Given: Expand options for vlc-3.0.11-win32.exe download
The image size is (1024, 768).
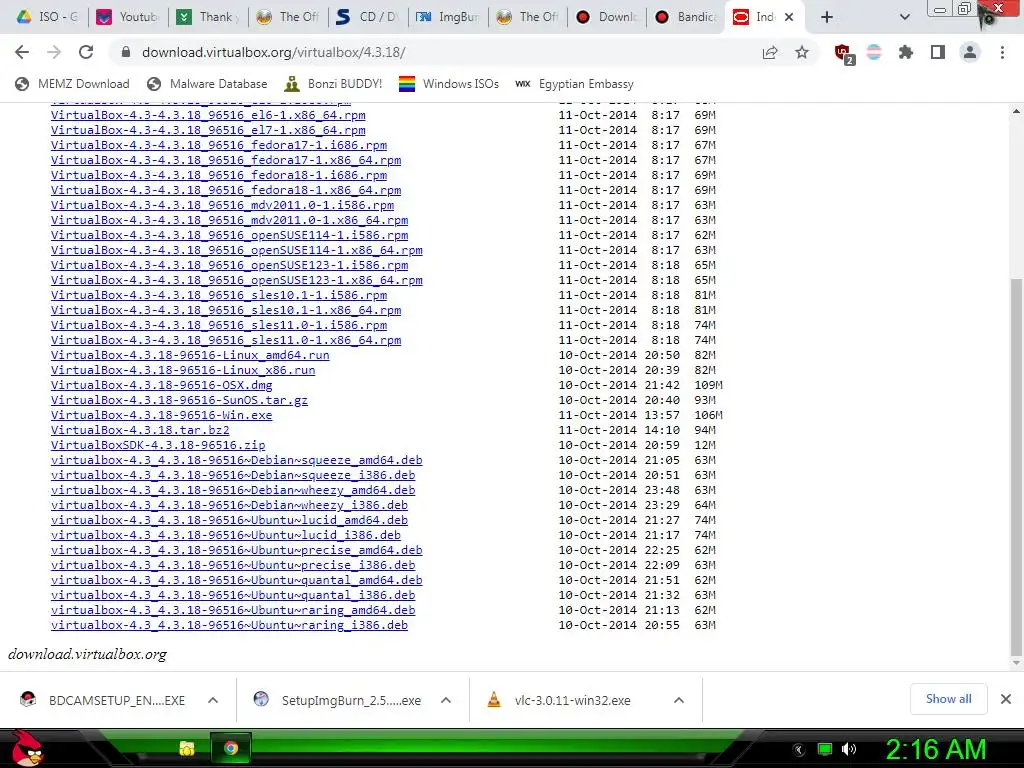Looking at the screenshot, I should coord(679,701).
